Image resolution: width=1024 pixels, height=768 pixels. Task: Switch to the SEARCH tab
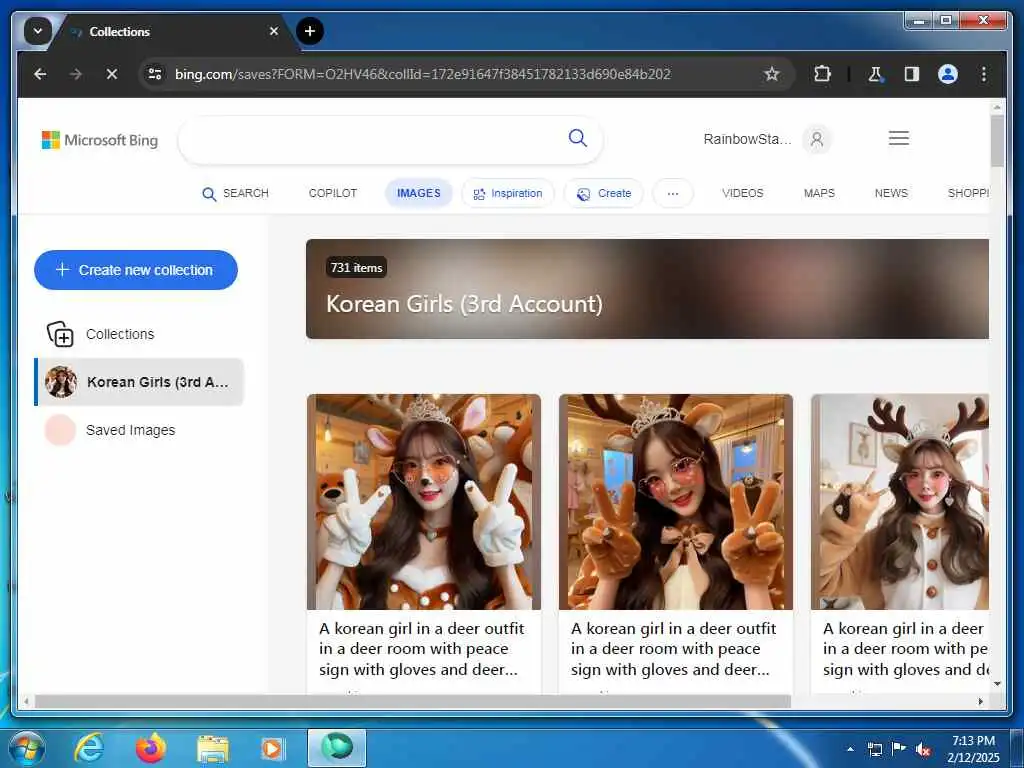(235, 193)
